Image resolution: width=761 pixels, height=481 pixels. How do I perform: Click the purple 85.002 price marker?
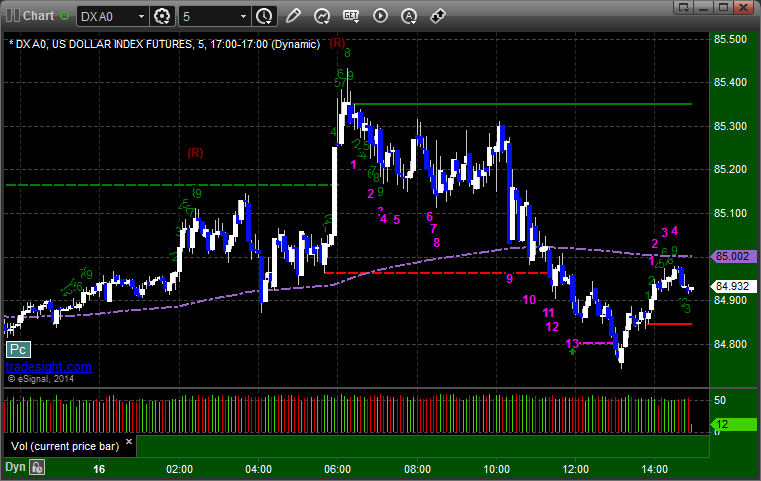pos(733,256)
